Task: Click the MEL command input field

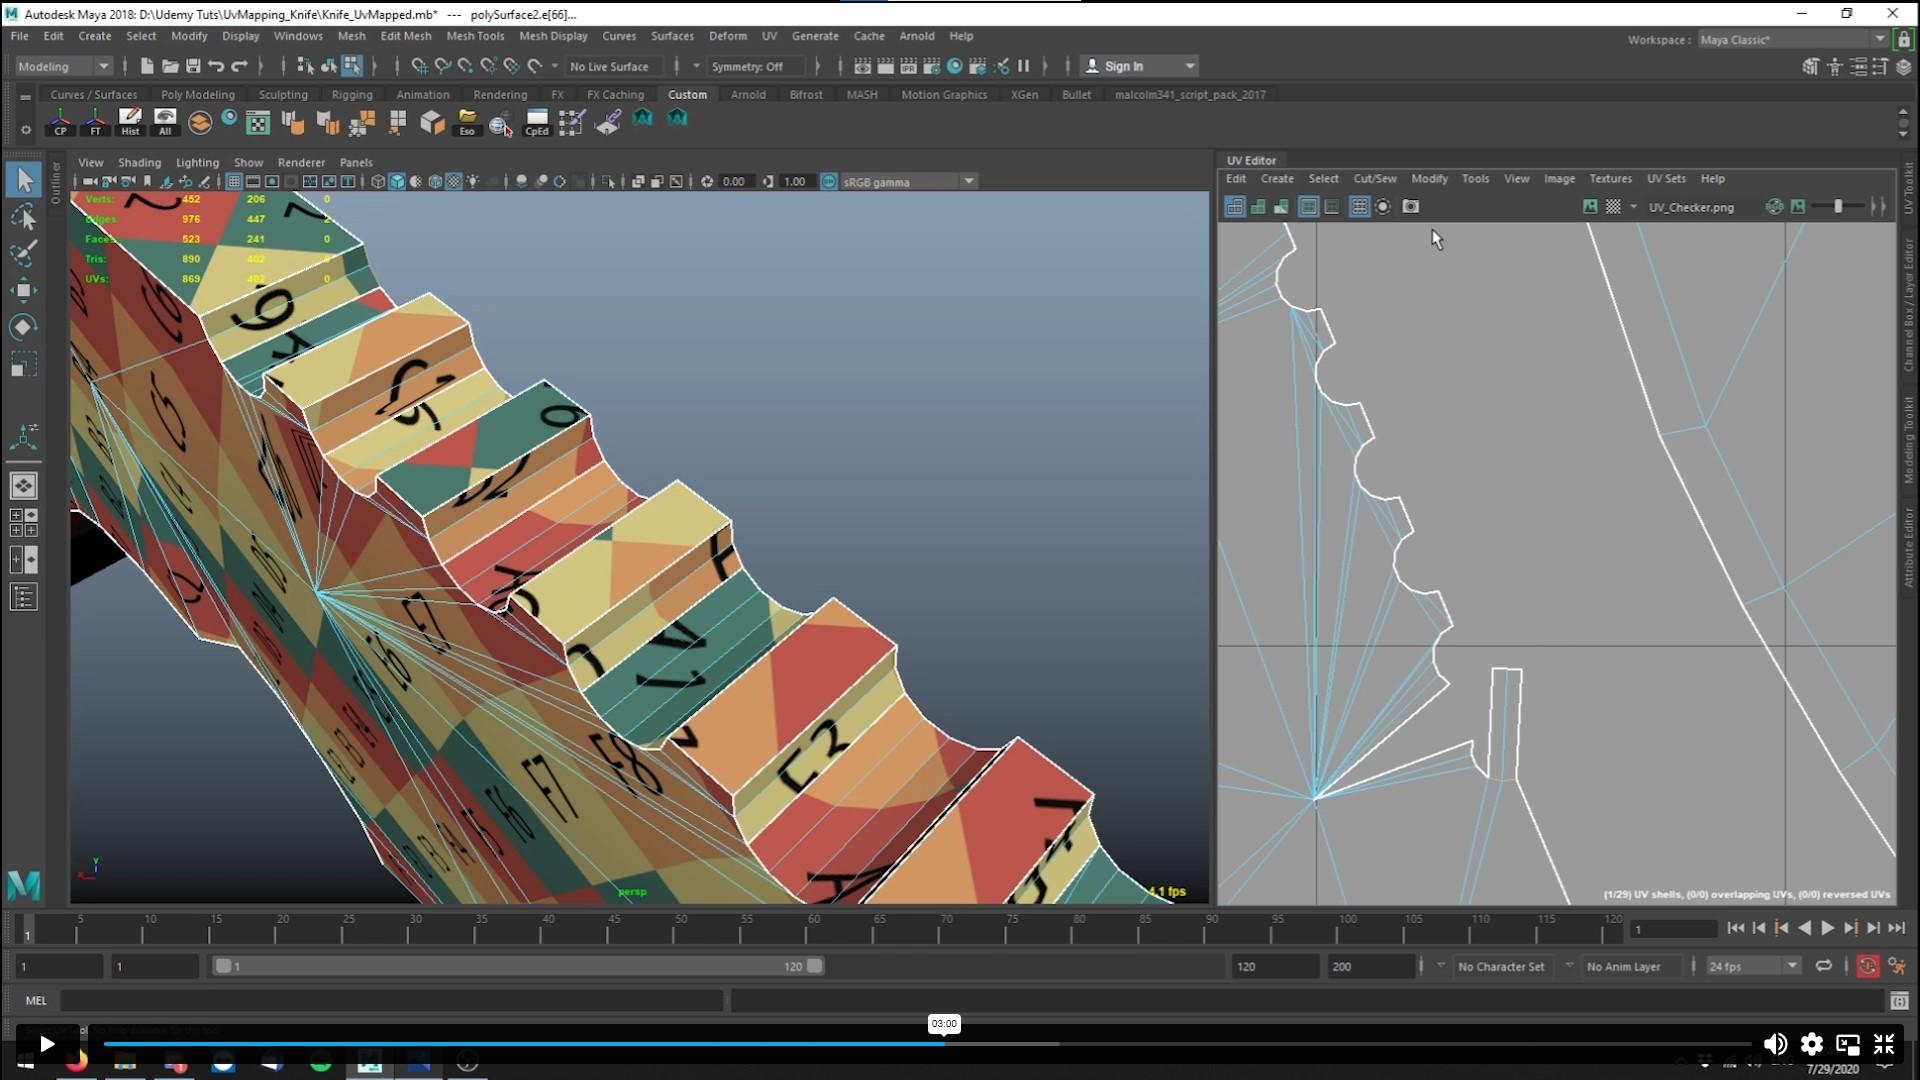Action: tap(392, 1000)
